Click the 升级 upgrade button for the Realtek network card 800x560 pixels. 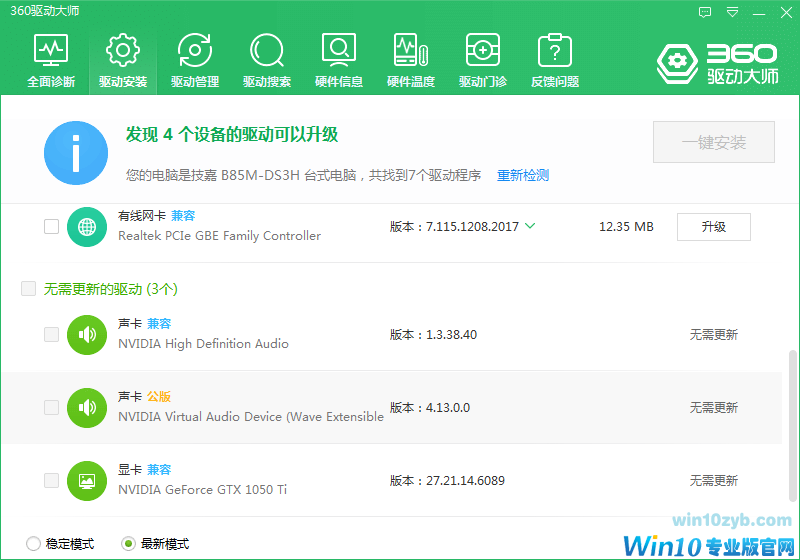714,227
